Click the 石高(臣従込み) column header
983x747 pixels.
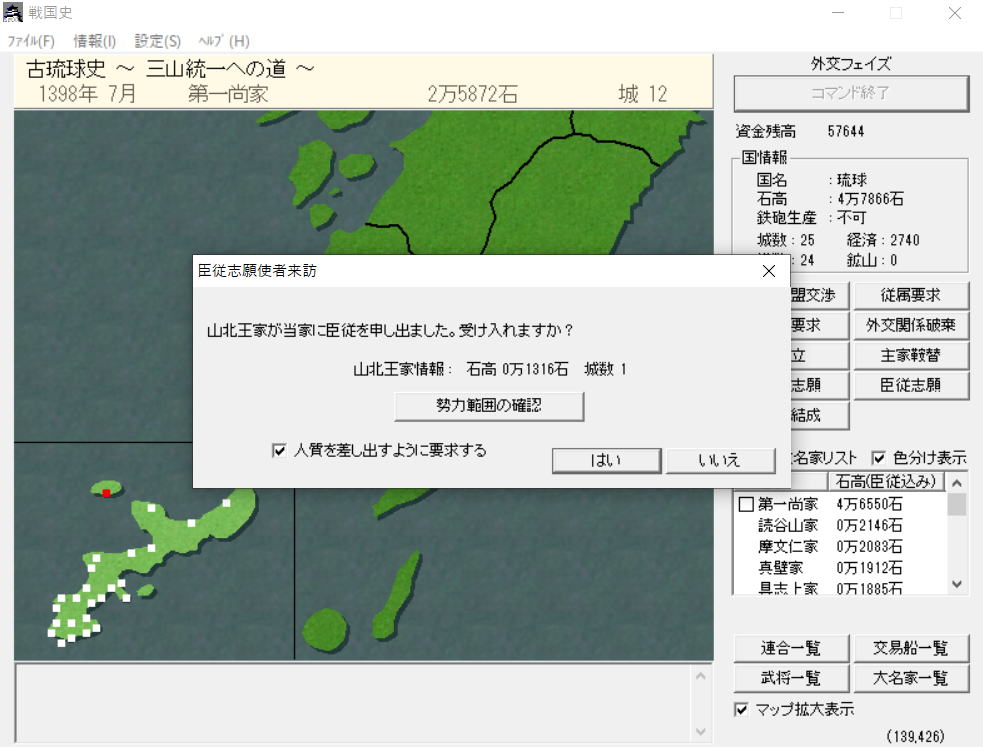(x=886, y=482)
